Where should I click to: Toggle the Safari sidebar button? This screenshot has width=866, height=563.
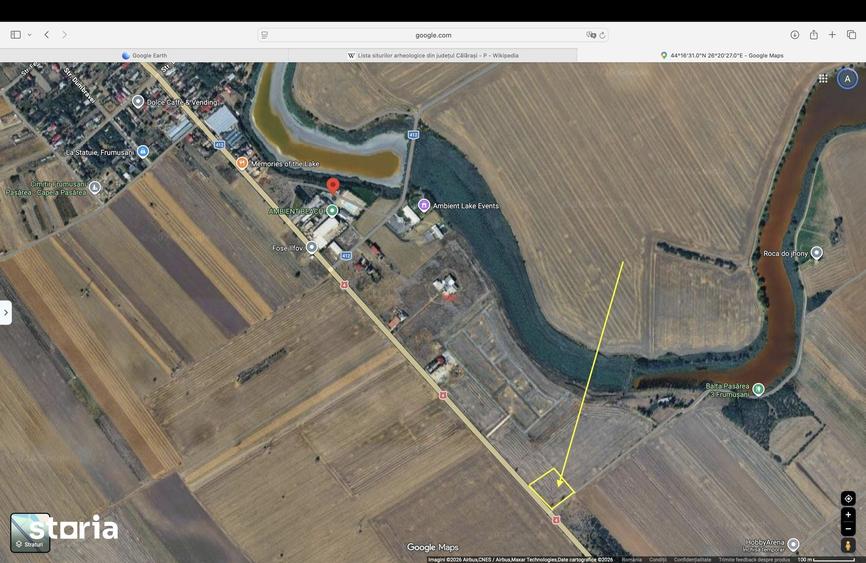point(15,35)
